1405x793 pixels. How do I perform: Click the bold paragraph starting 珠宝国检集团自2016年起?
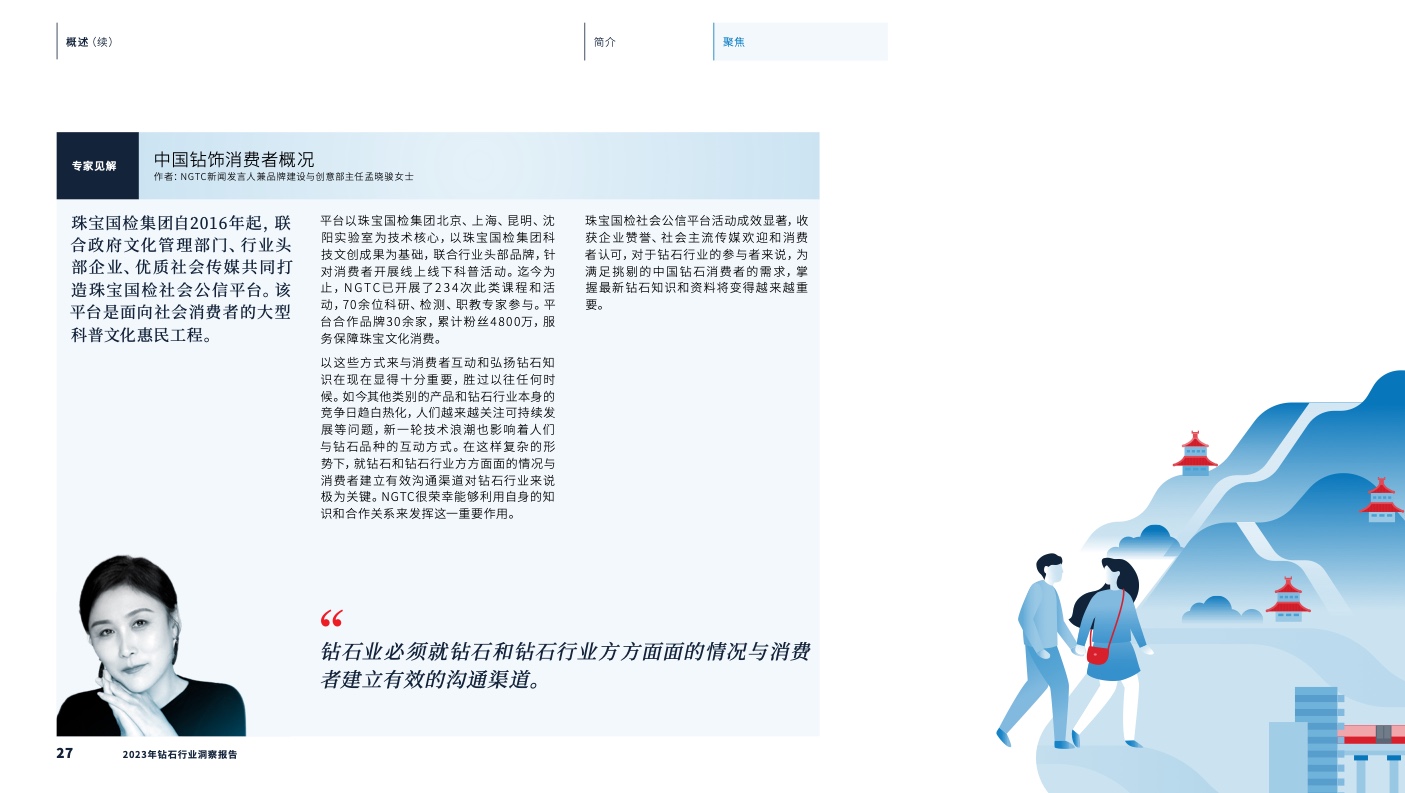pos(182,278)
